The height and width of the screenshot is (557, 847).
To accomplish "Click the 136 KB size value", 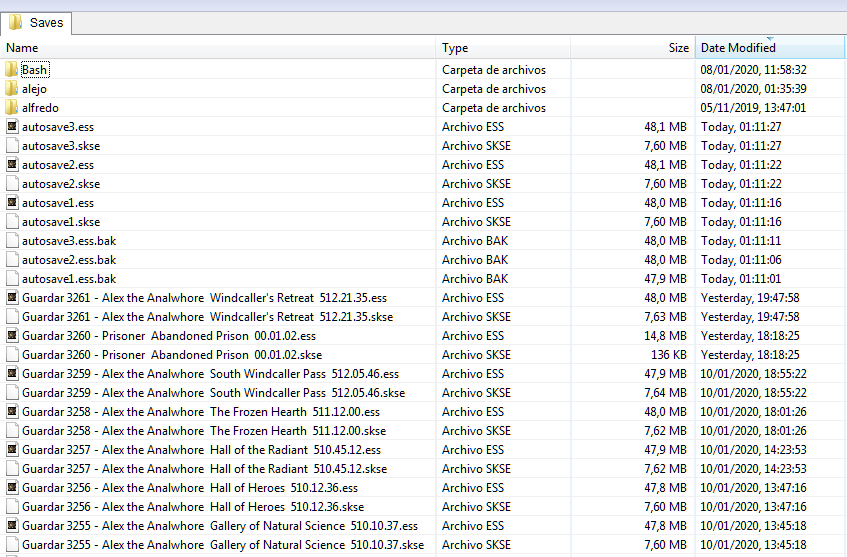I will [x=669, y=354].
